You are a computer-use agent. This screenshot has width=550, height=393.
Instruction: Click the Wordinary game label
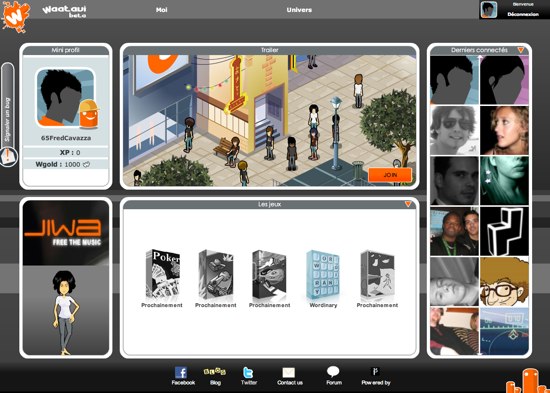(x=323, y=305)
